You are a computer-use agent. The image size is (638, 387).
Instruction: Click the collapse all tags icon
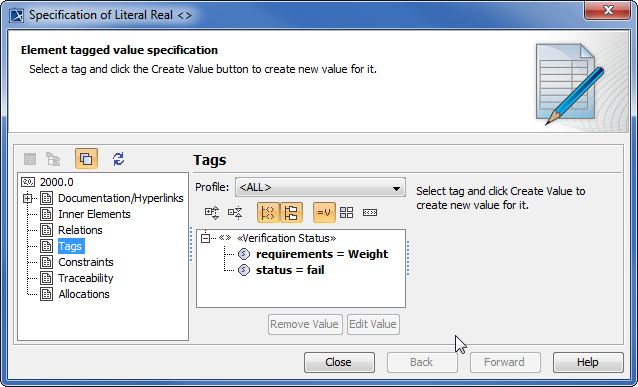pyautogui.click(x=235, y=212)
